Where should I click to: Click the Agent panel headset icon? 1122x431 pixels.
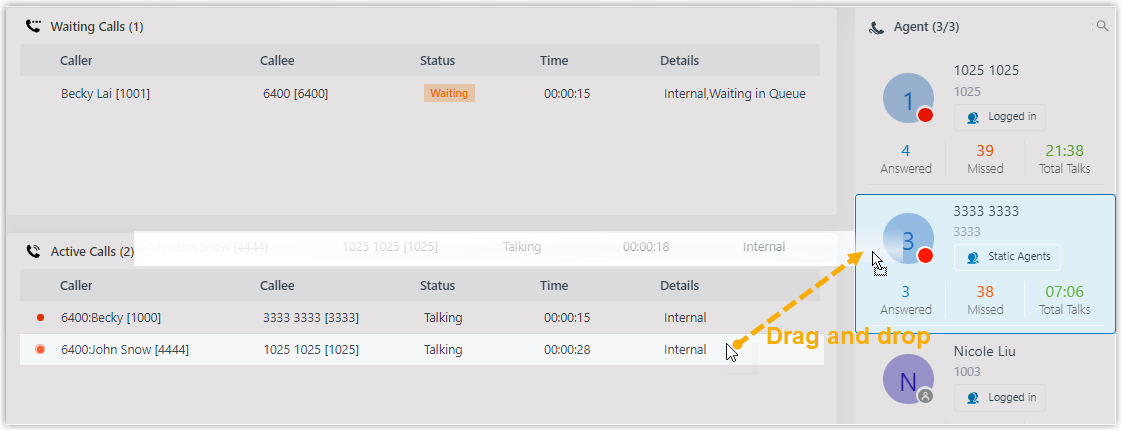click(876, 28)
